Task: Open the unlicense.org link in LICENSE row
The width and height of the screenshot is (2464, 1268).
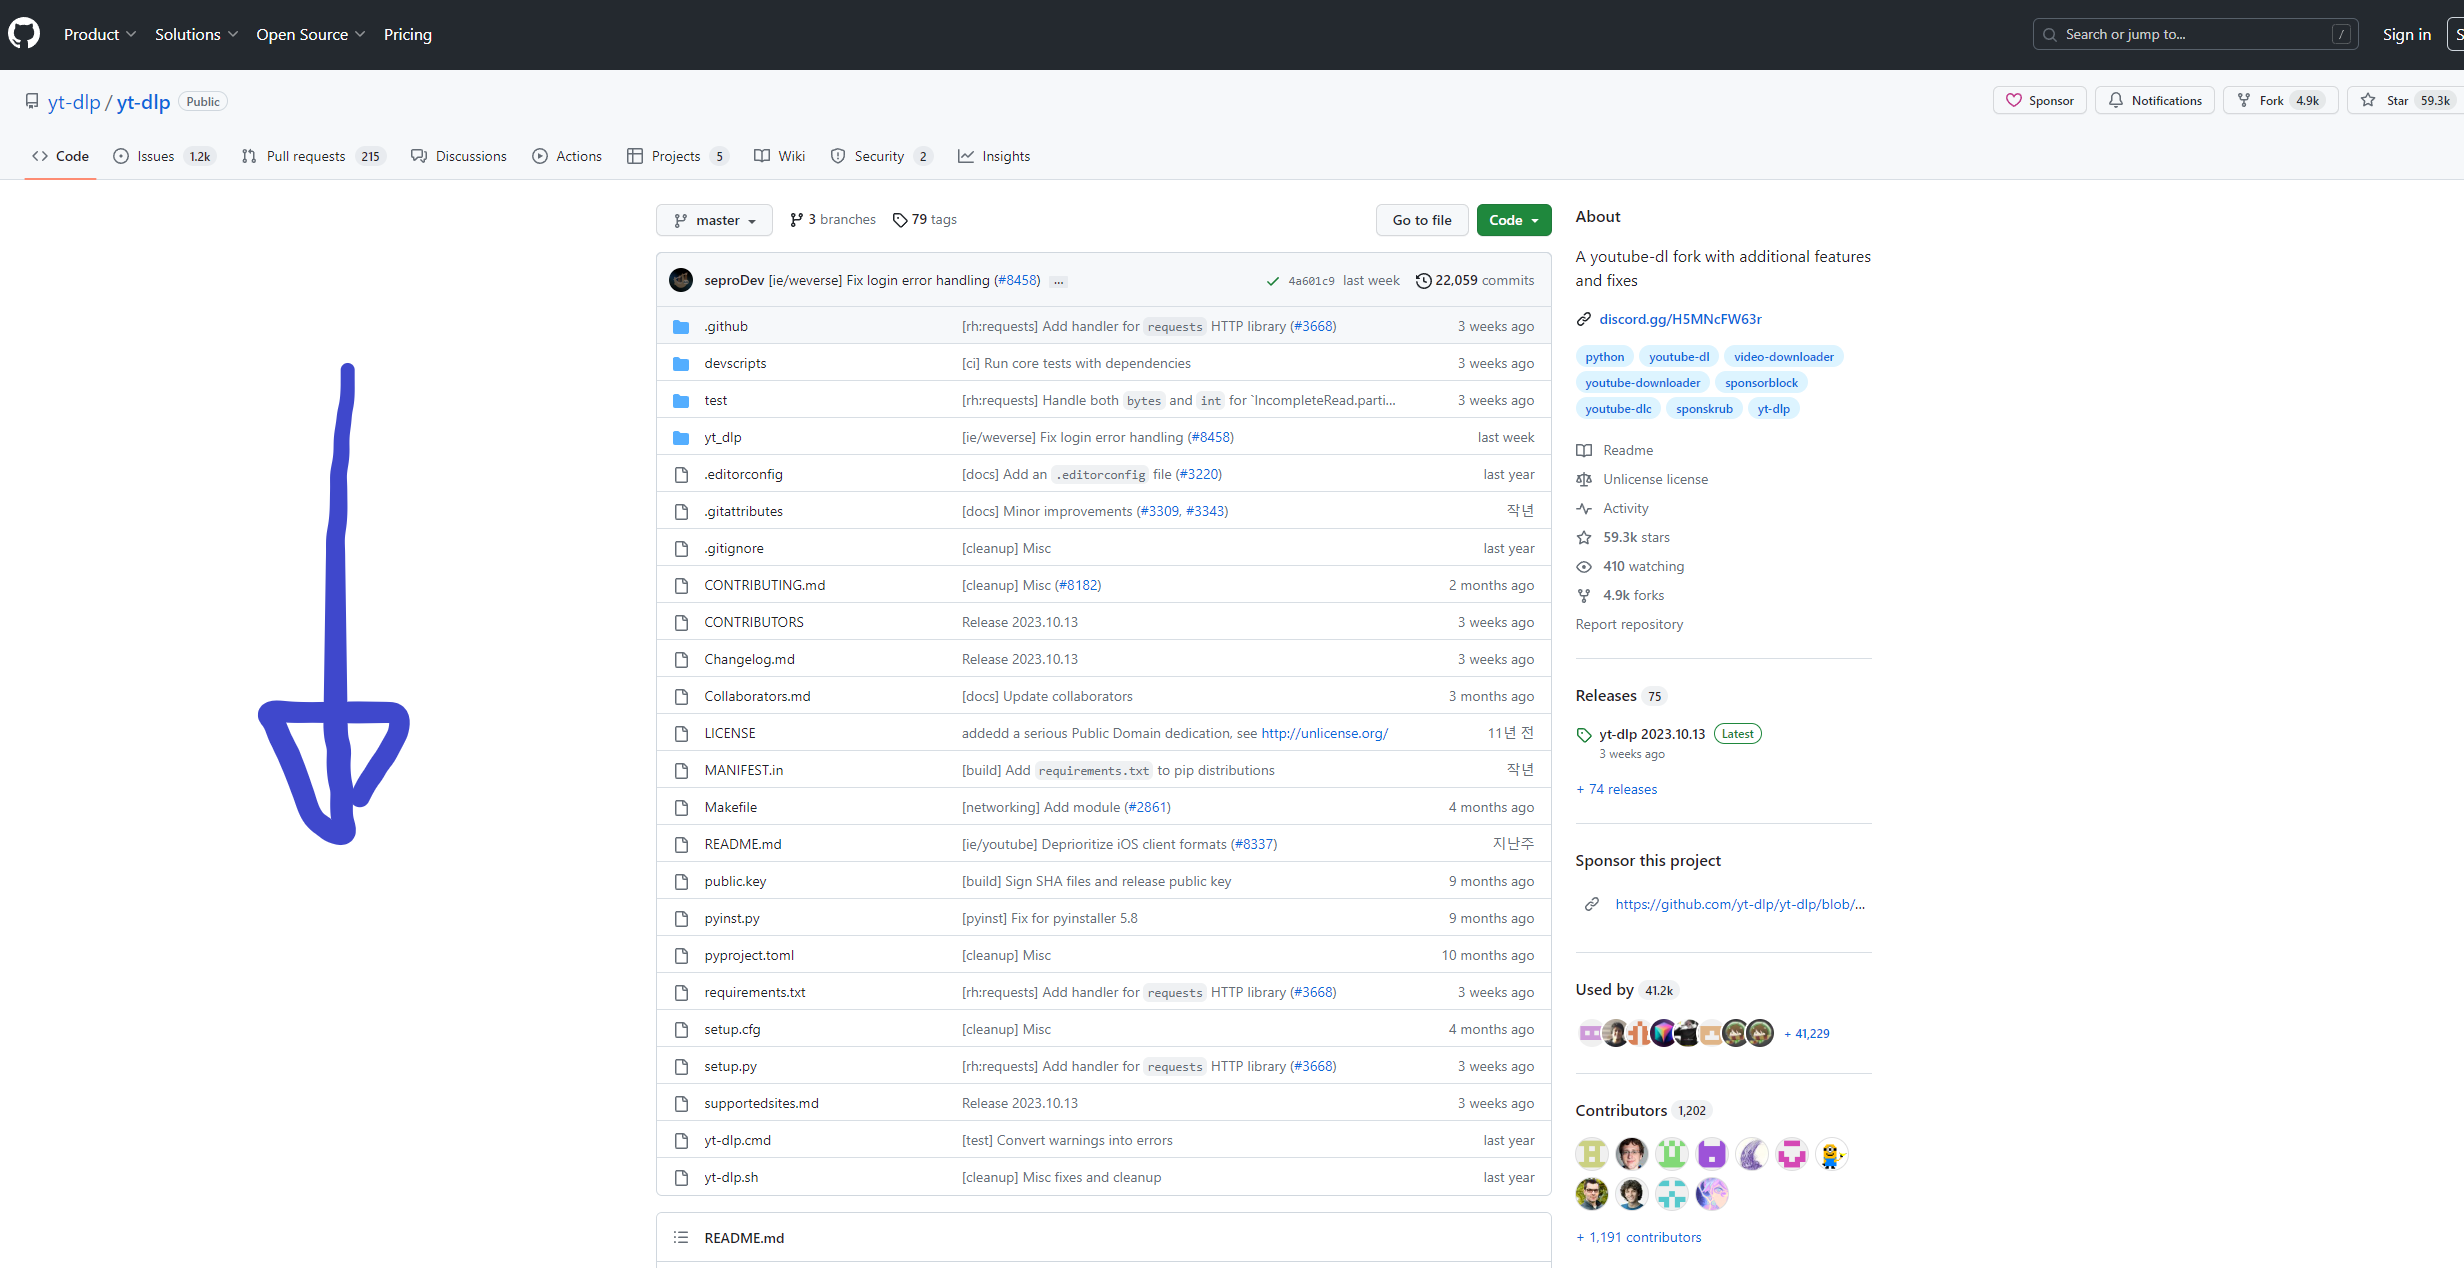Action: 1325,733
